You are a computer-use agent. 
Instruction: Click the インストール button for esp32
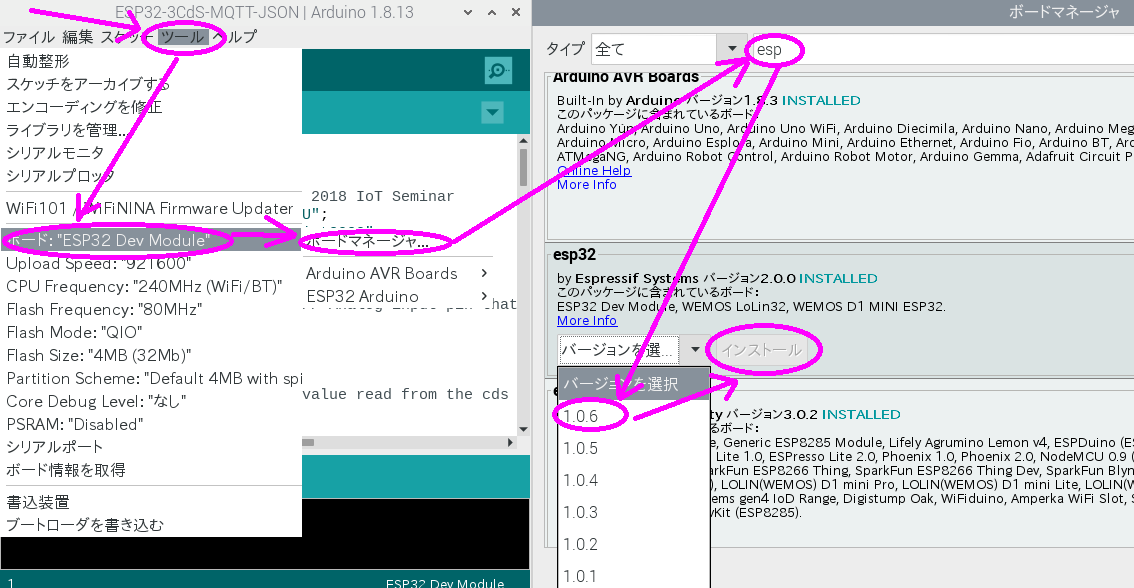click(762, 350)
